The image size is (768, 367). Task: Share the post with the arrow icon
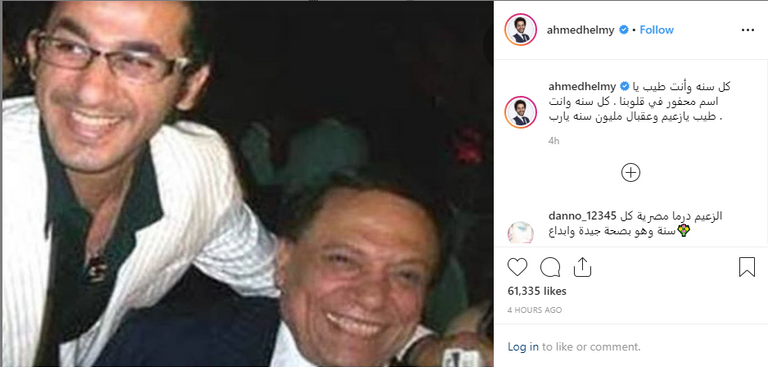coord(582,268)
